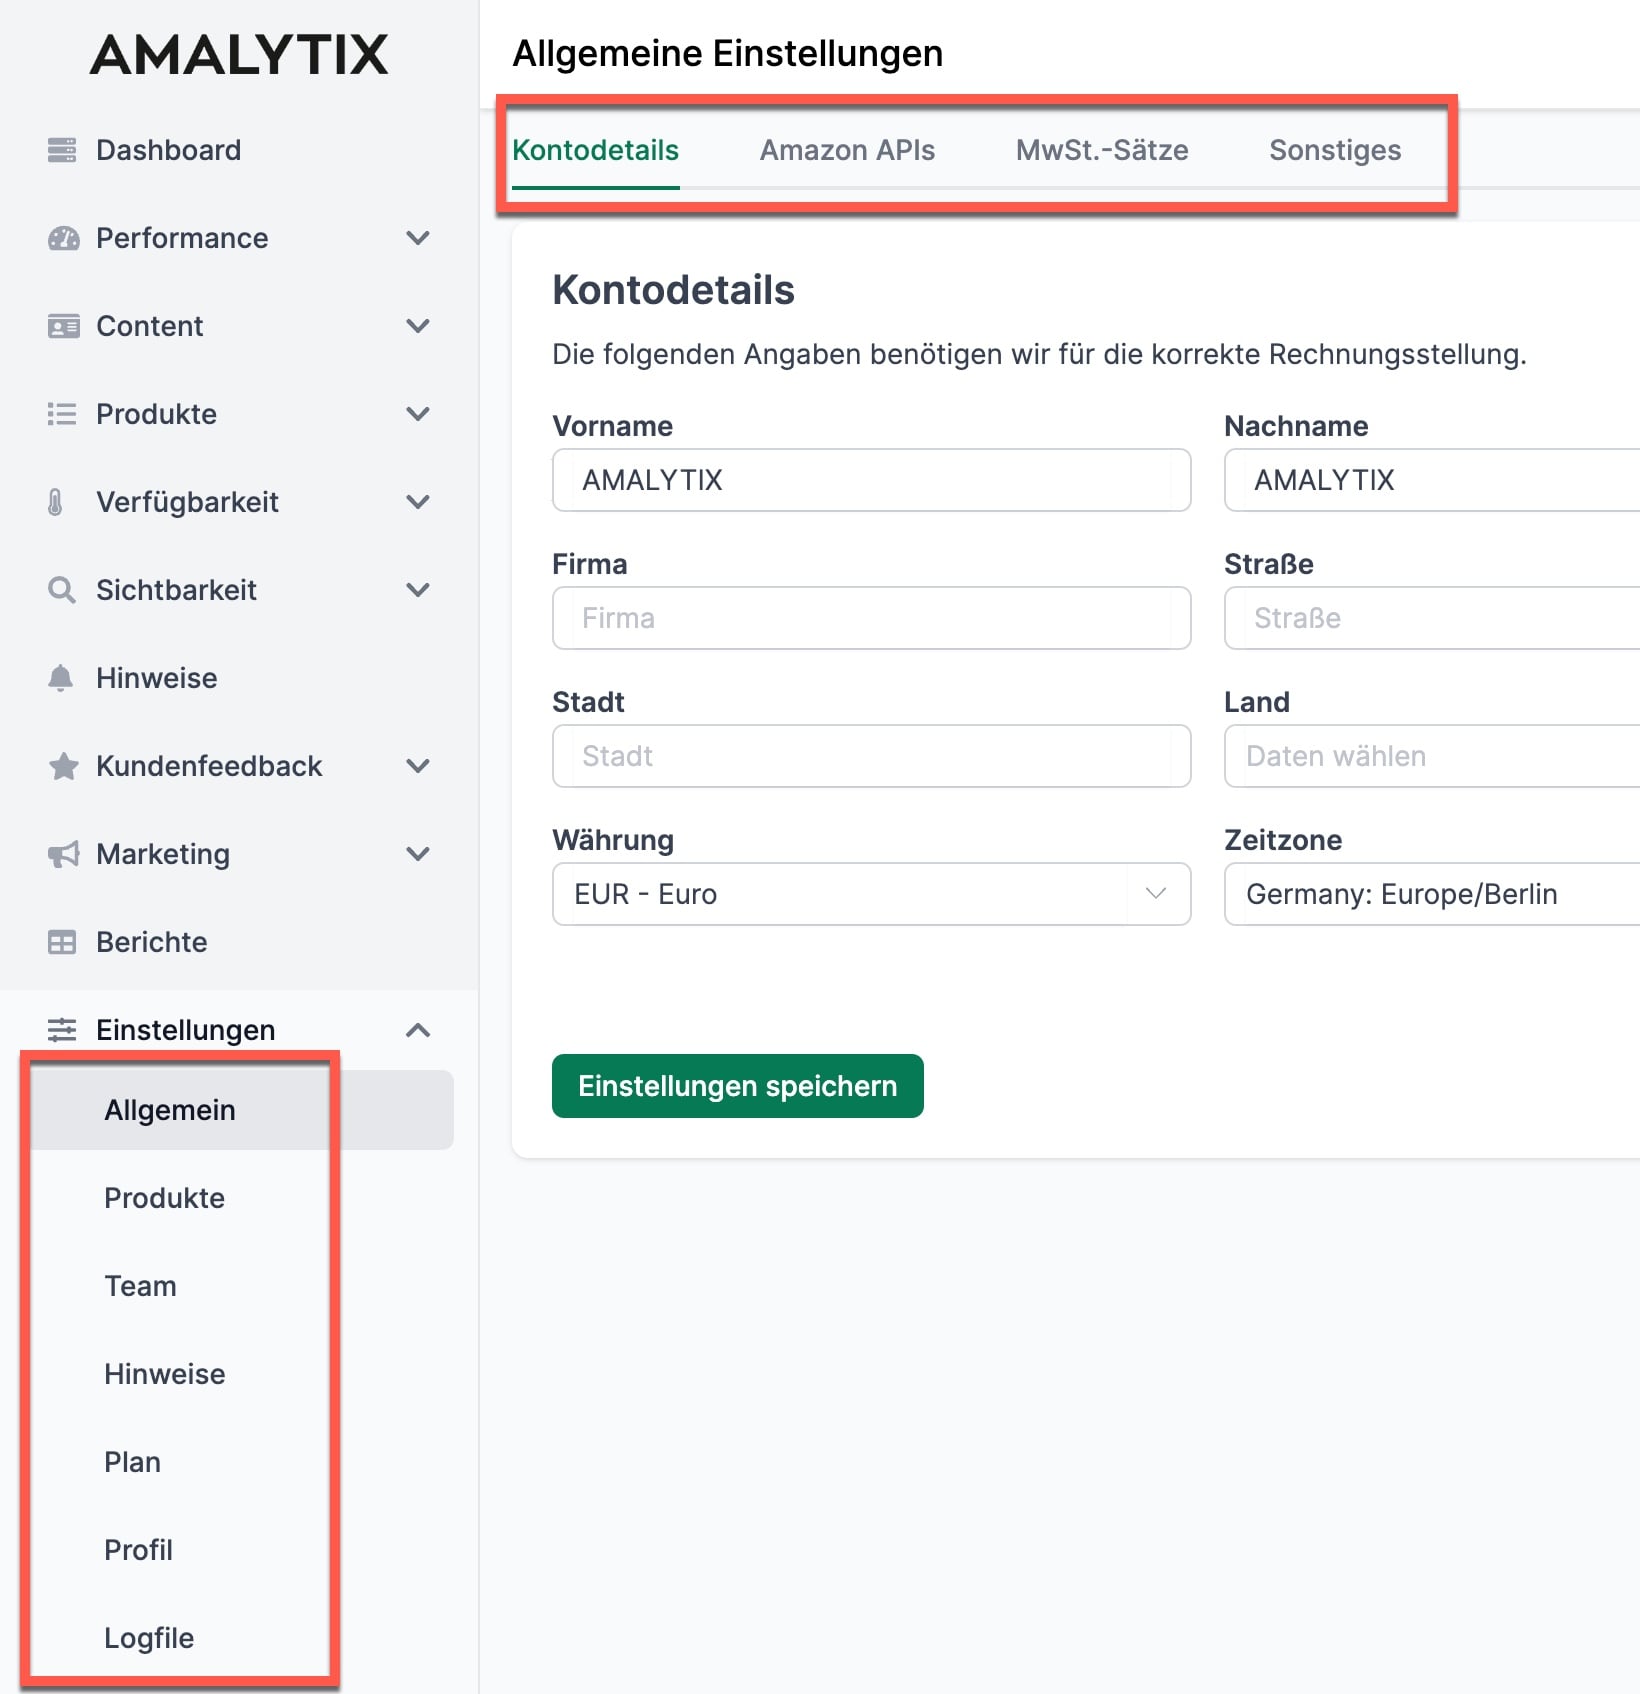Screen dimensions: 1640x1694
Task: Click the Marketing megaphone icon
Action: coord(63,854)
